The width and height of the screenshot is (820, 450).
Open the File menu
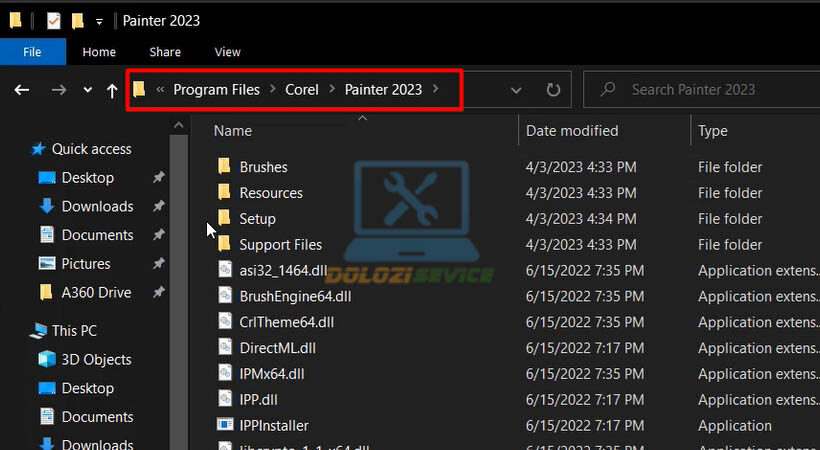coord(32,52)
